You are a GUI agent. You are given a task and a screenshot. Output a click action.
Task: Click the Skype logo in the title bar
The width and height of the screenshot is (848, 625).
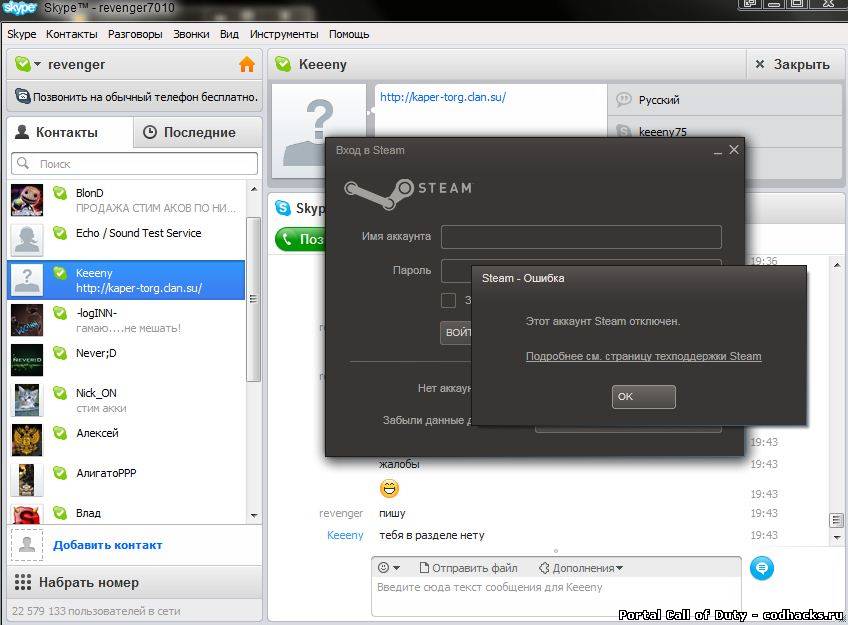point(19,8)
